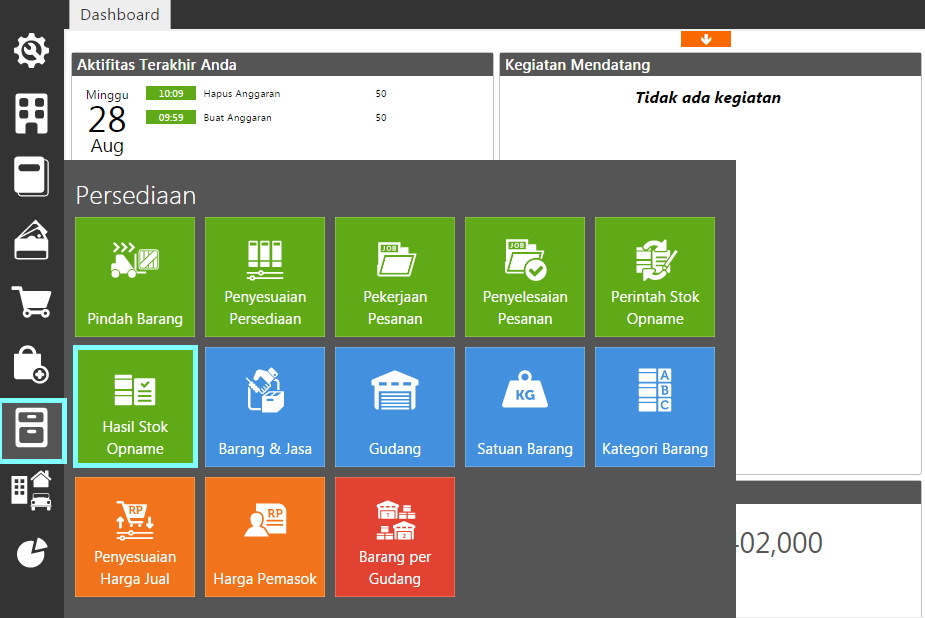The image size is (925, 618).
Task: Click the purchase bag sidebar icon
Action: point(32,365)
